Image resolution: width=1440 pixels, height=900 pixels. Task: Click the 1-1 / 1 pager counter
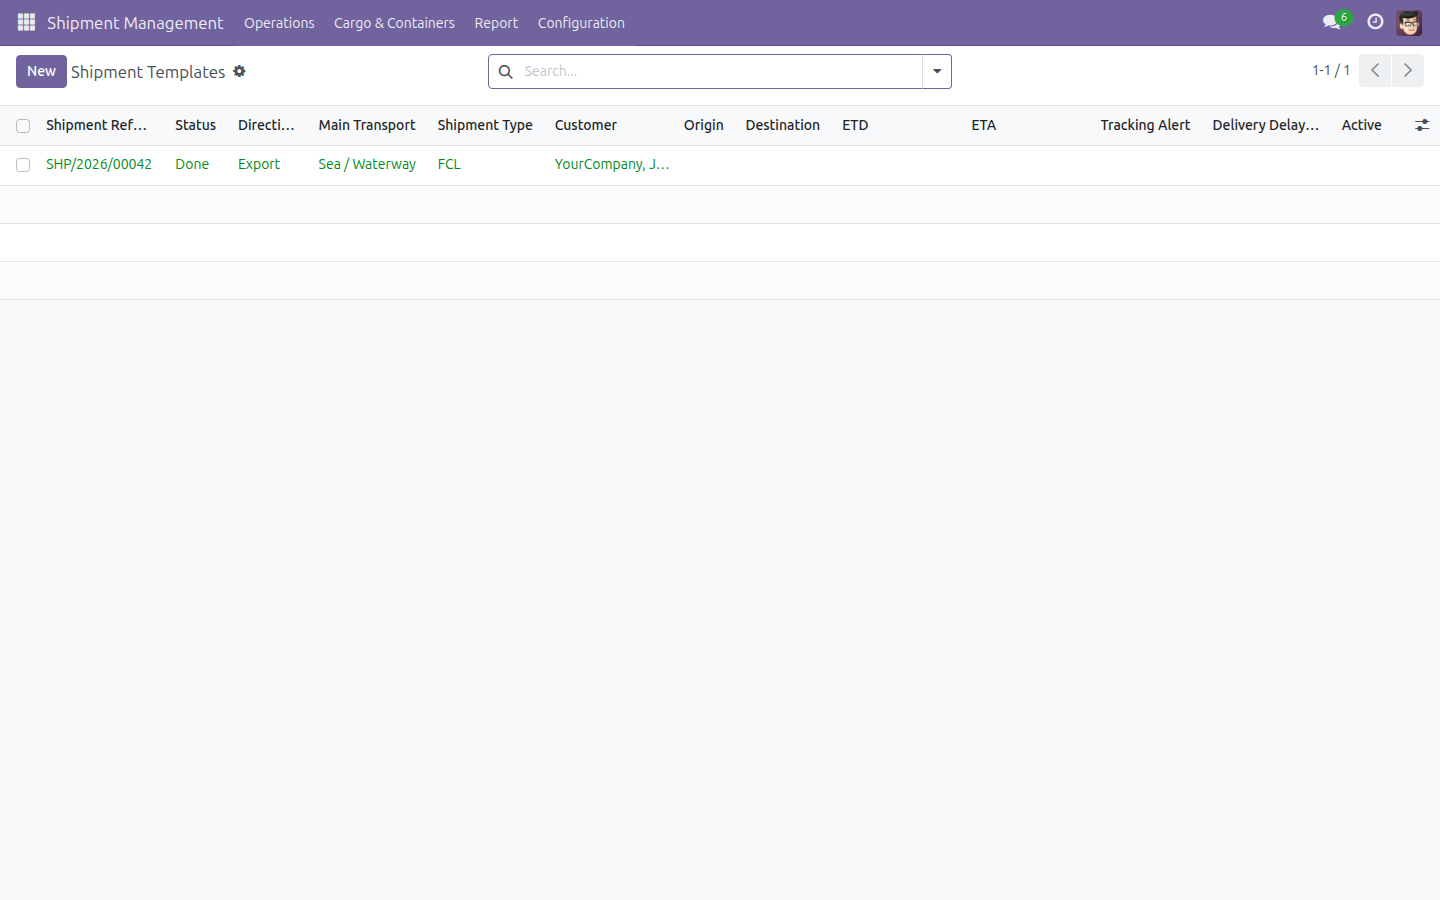click(1331, 70)
